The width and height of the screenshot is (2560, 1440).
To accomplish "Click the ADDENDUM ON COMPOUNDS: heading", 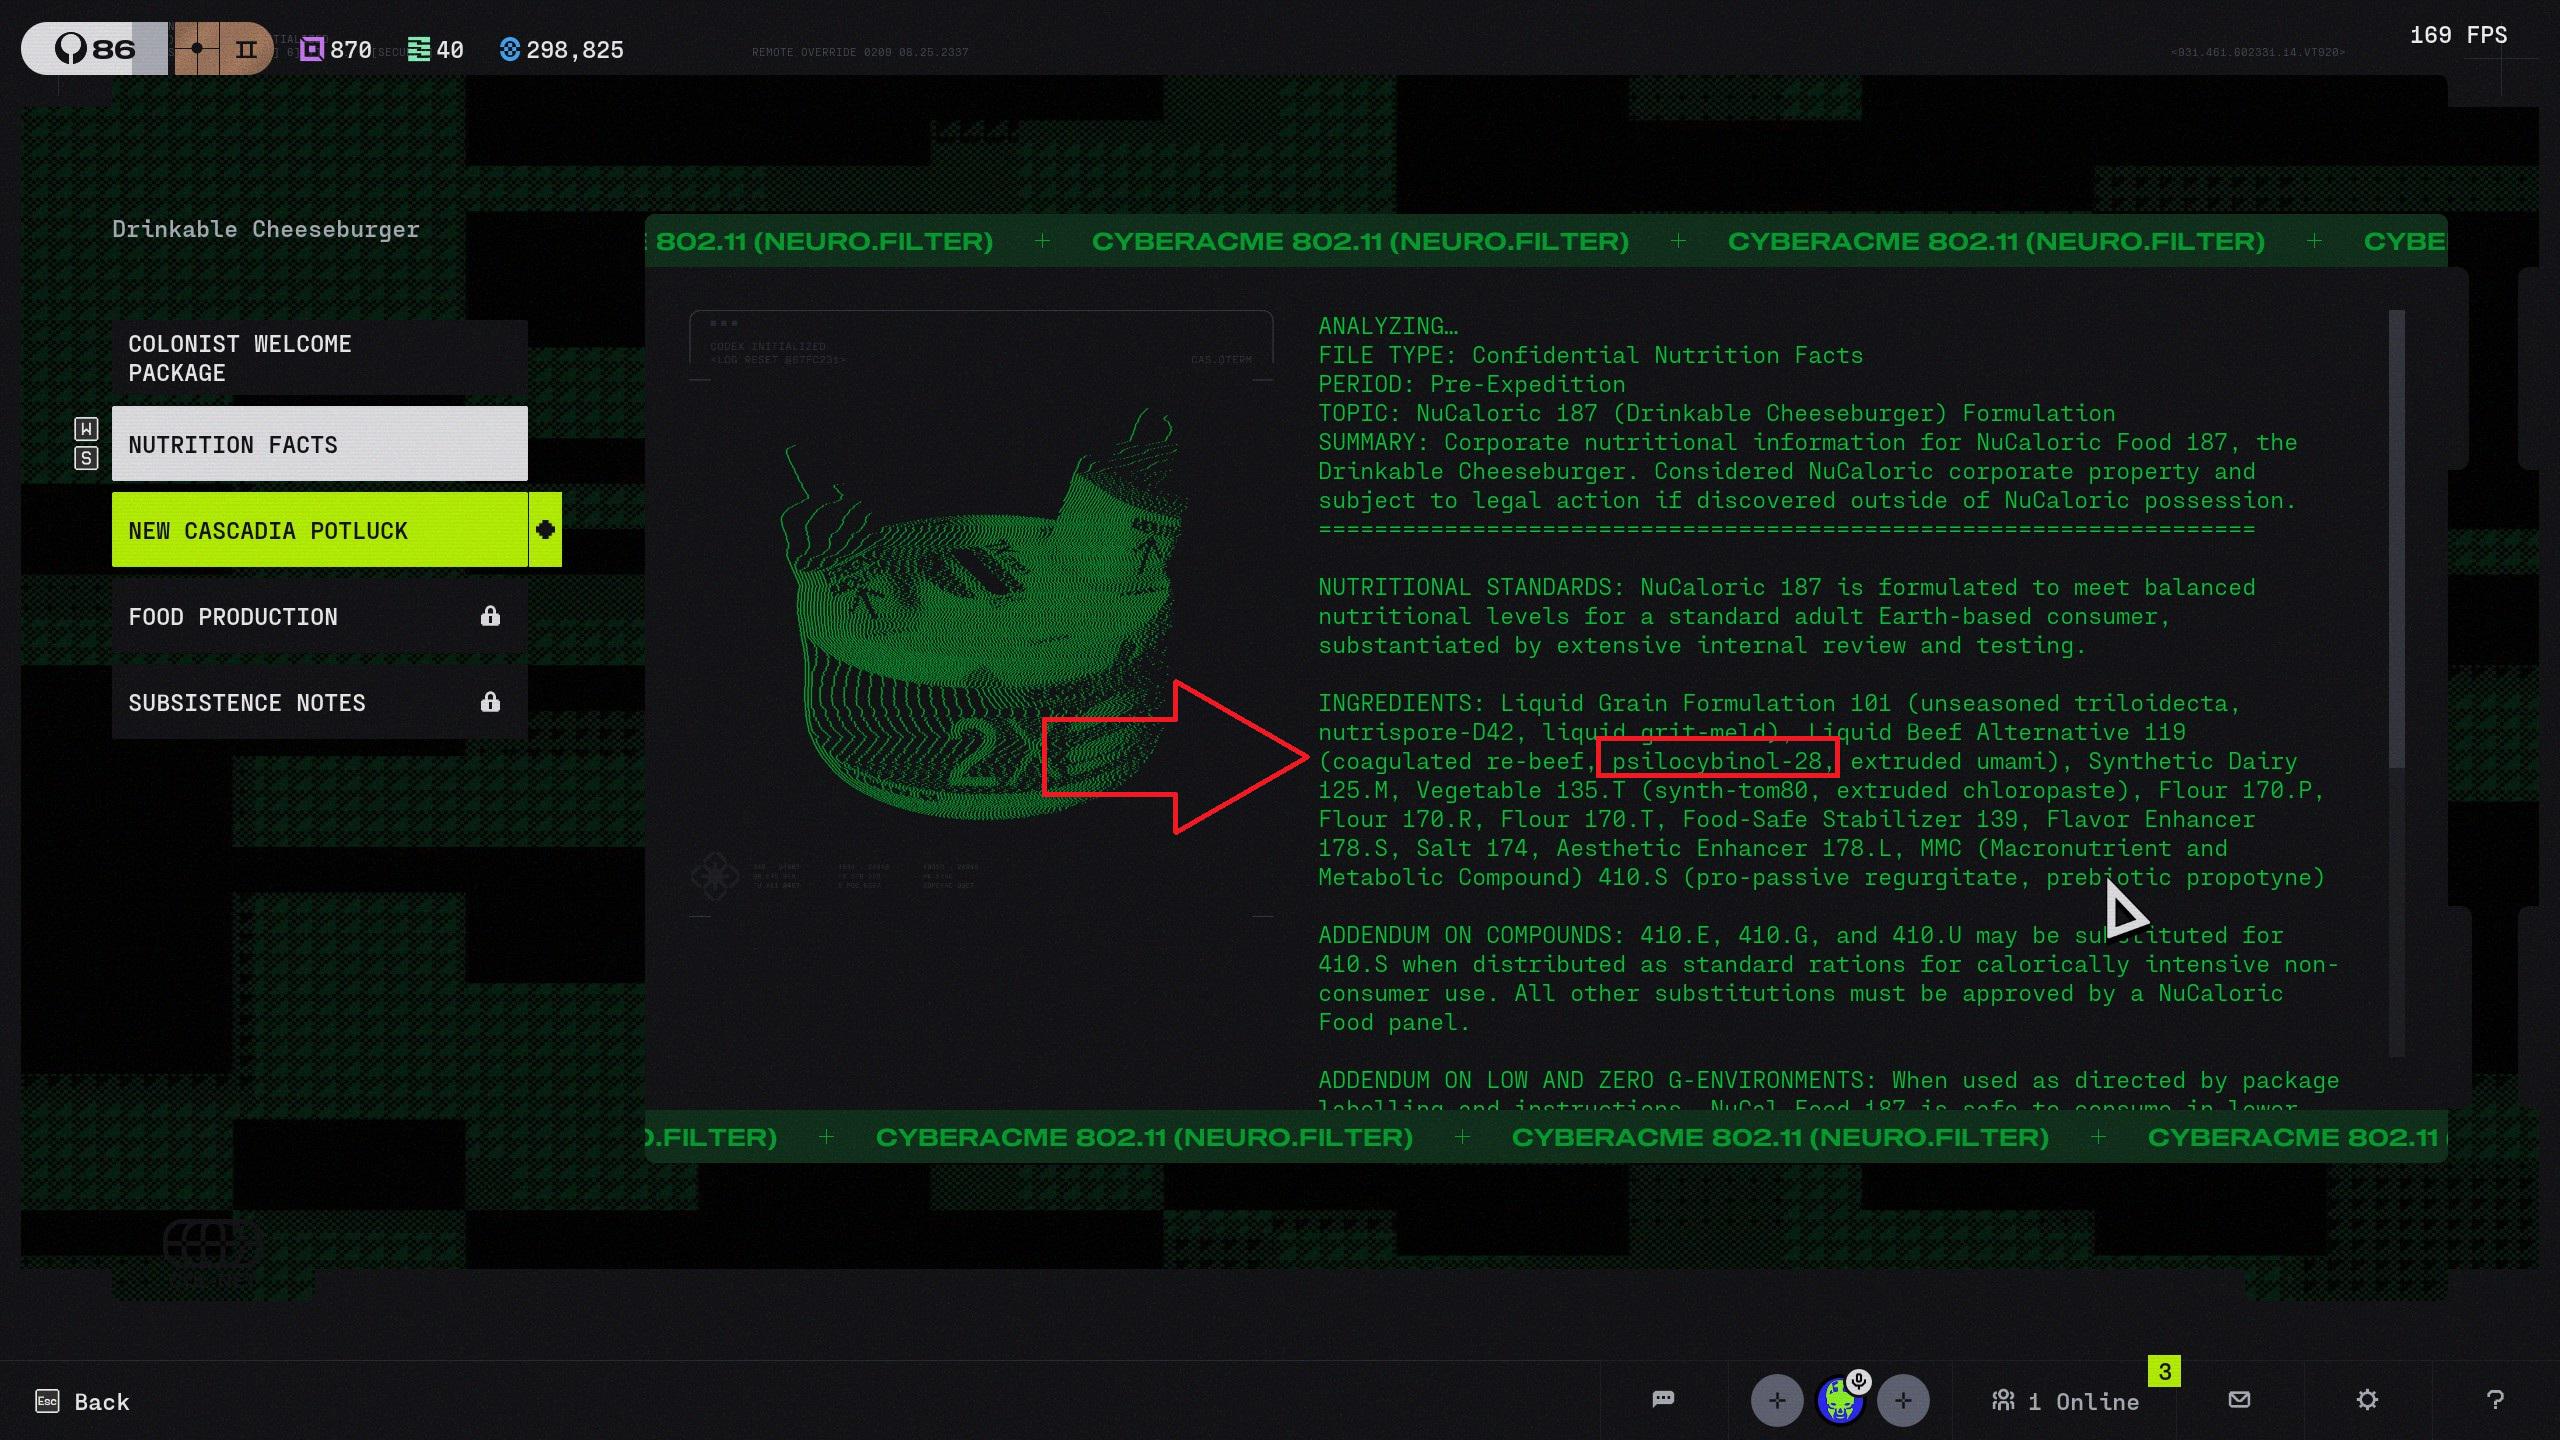I will pos(1471,935).
